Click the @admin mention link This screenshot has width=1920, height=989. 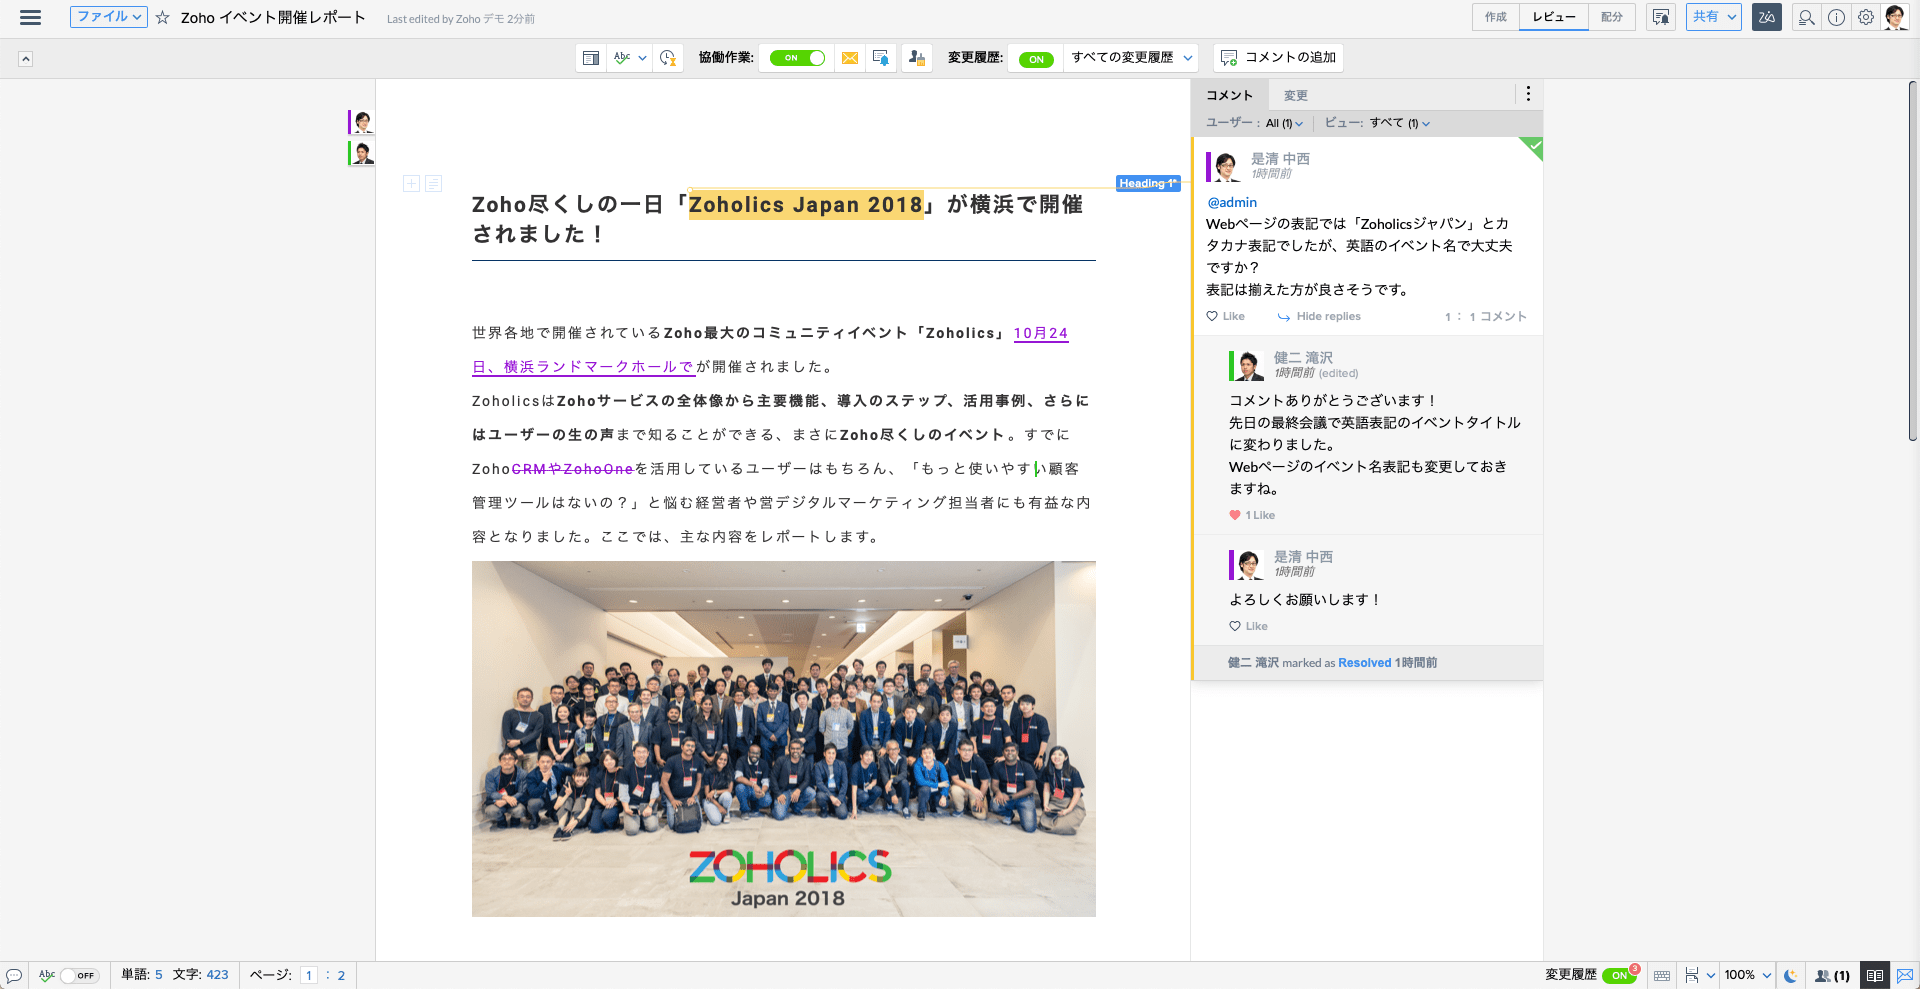(x=1232, y=202)
